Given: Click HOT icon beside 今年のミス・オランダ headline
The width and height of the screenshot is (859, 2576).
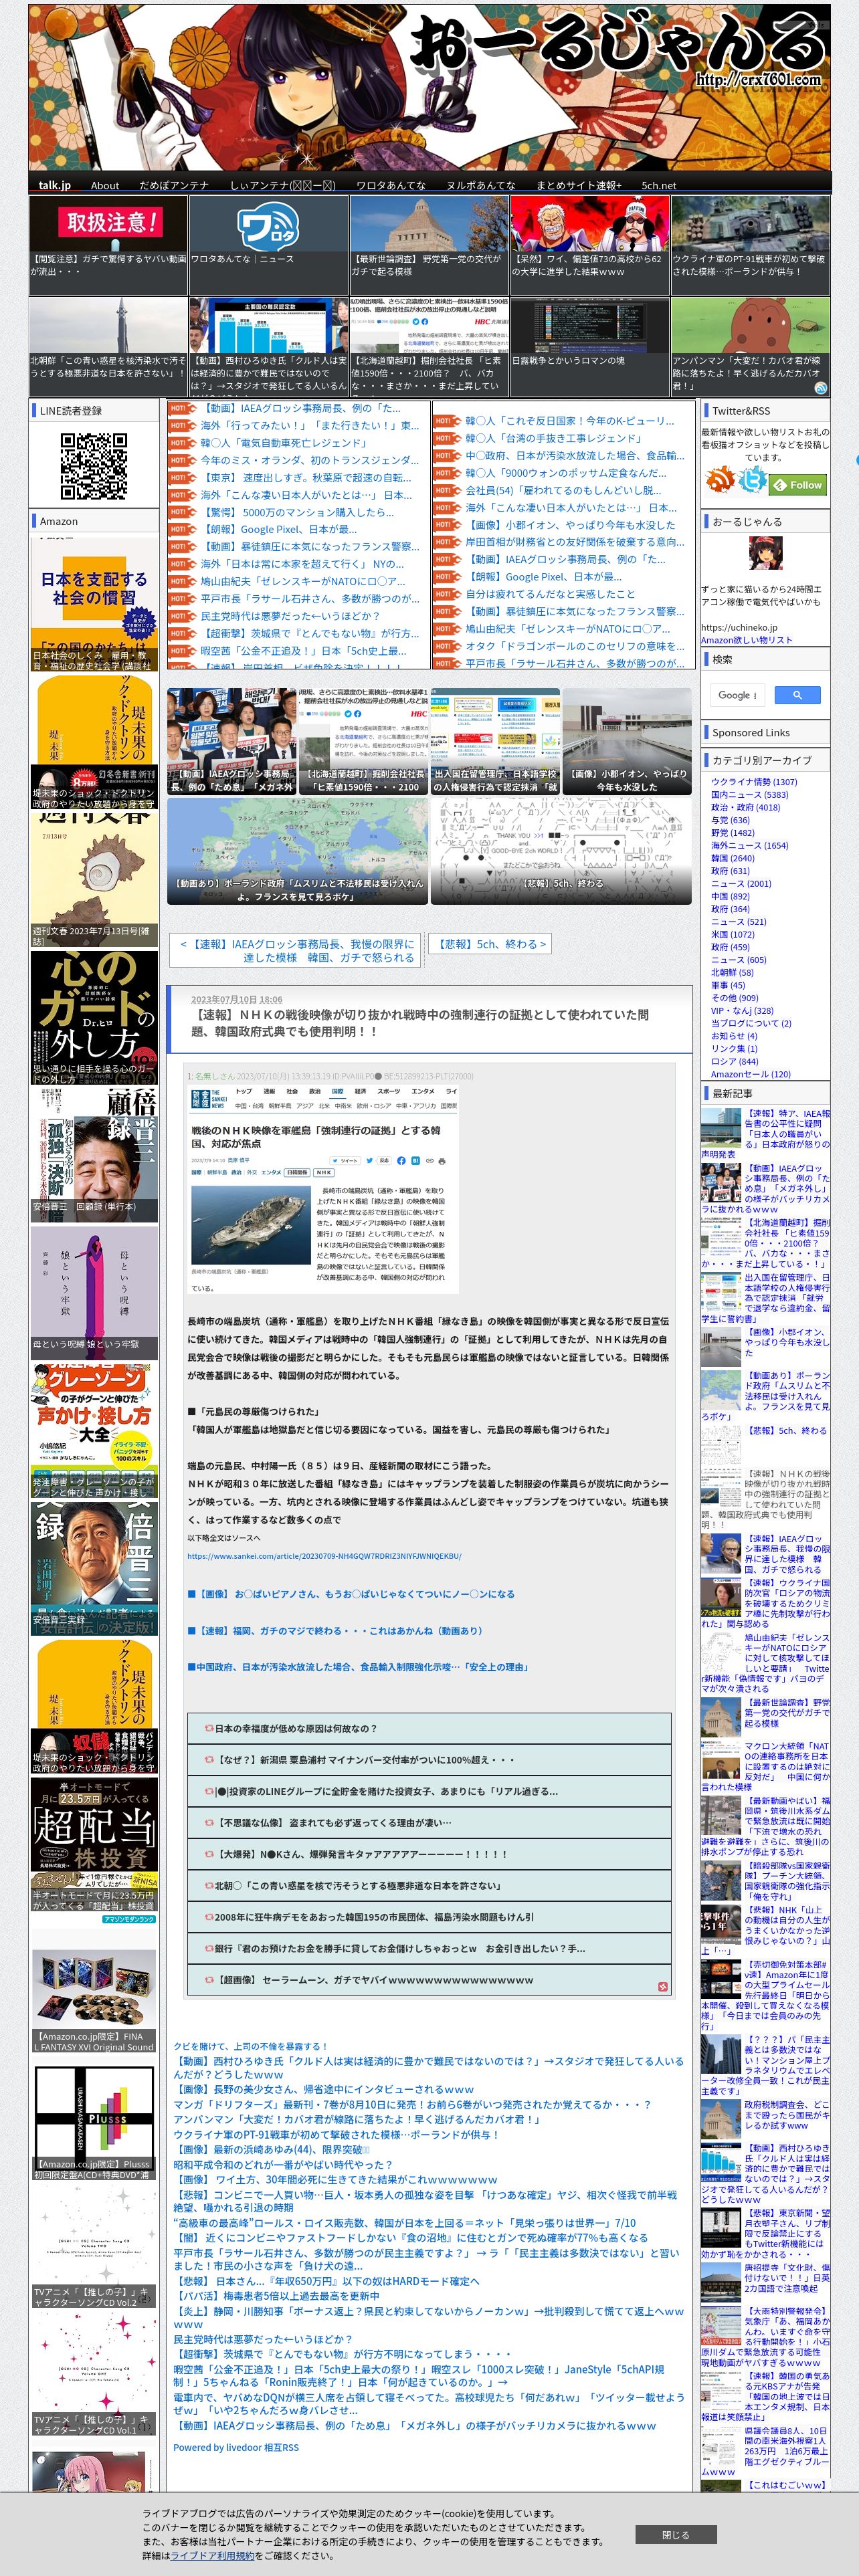Looking at the screenshot, I should 182,460.
